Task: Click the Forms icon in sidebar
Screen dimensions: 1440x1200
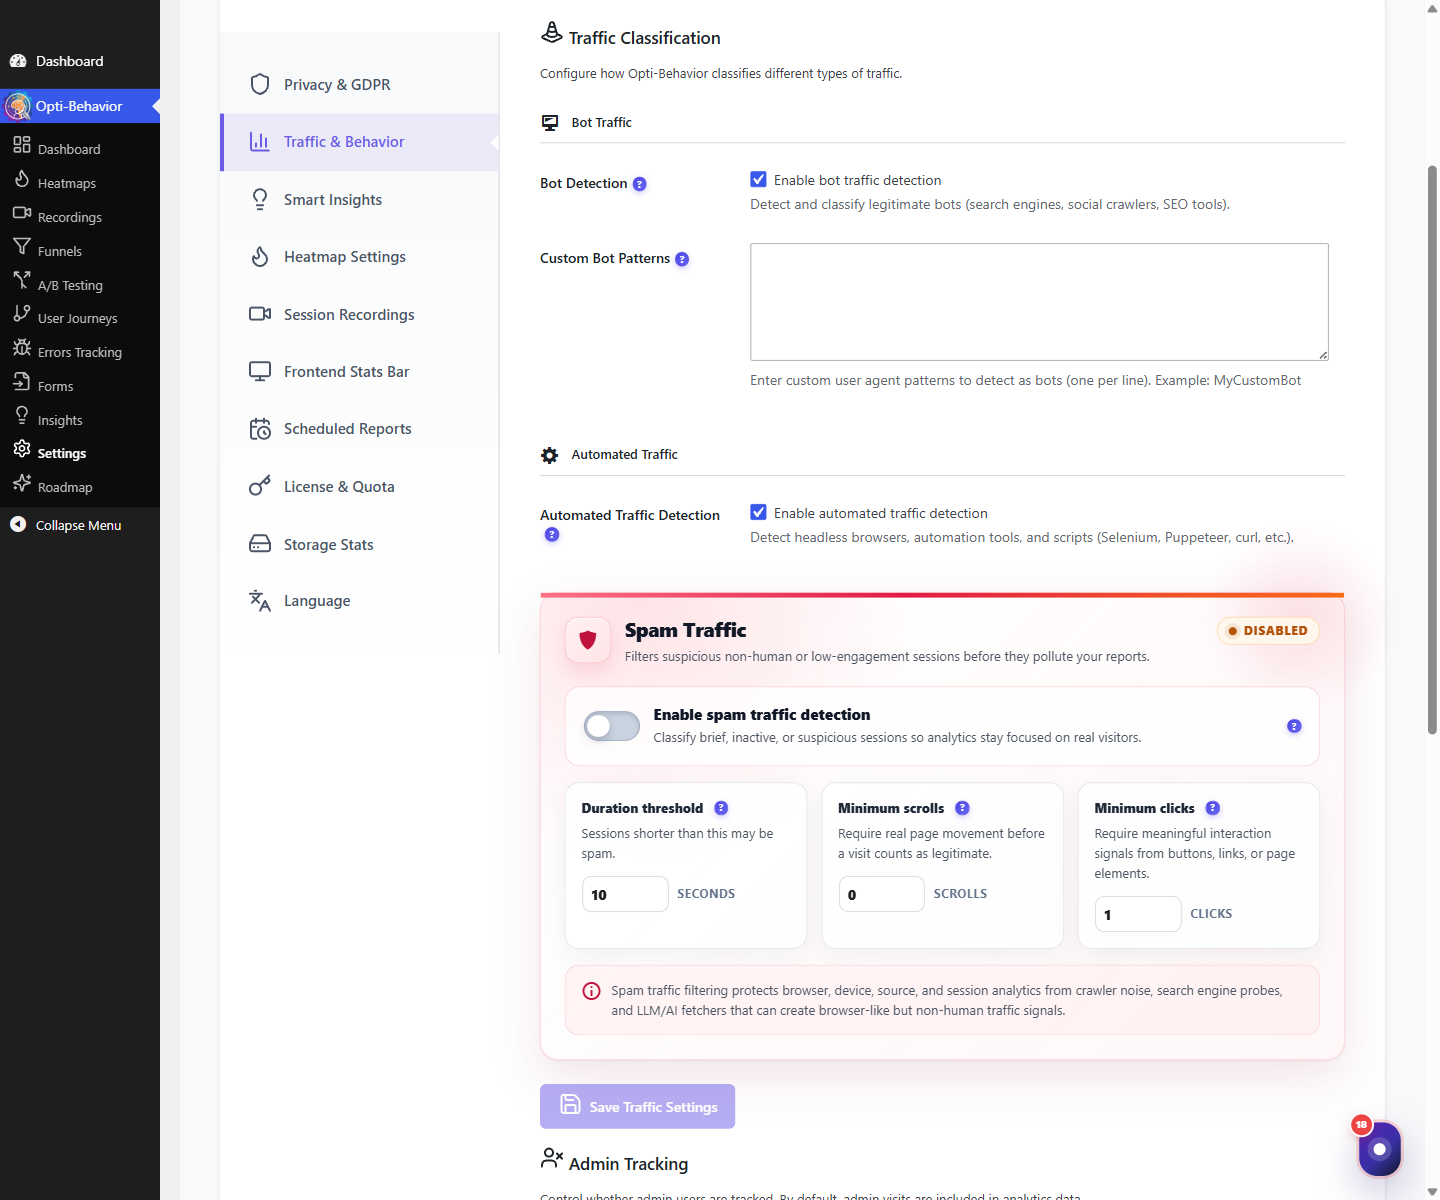Action: pos(22,381)
